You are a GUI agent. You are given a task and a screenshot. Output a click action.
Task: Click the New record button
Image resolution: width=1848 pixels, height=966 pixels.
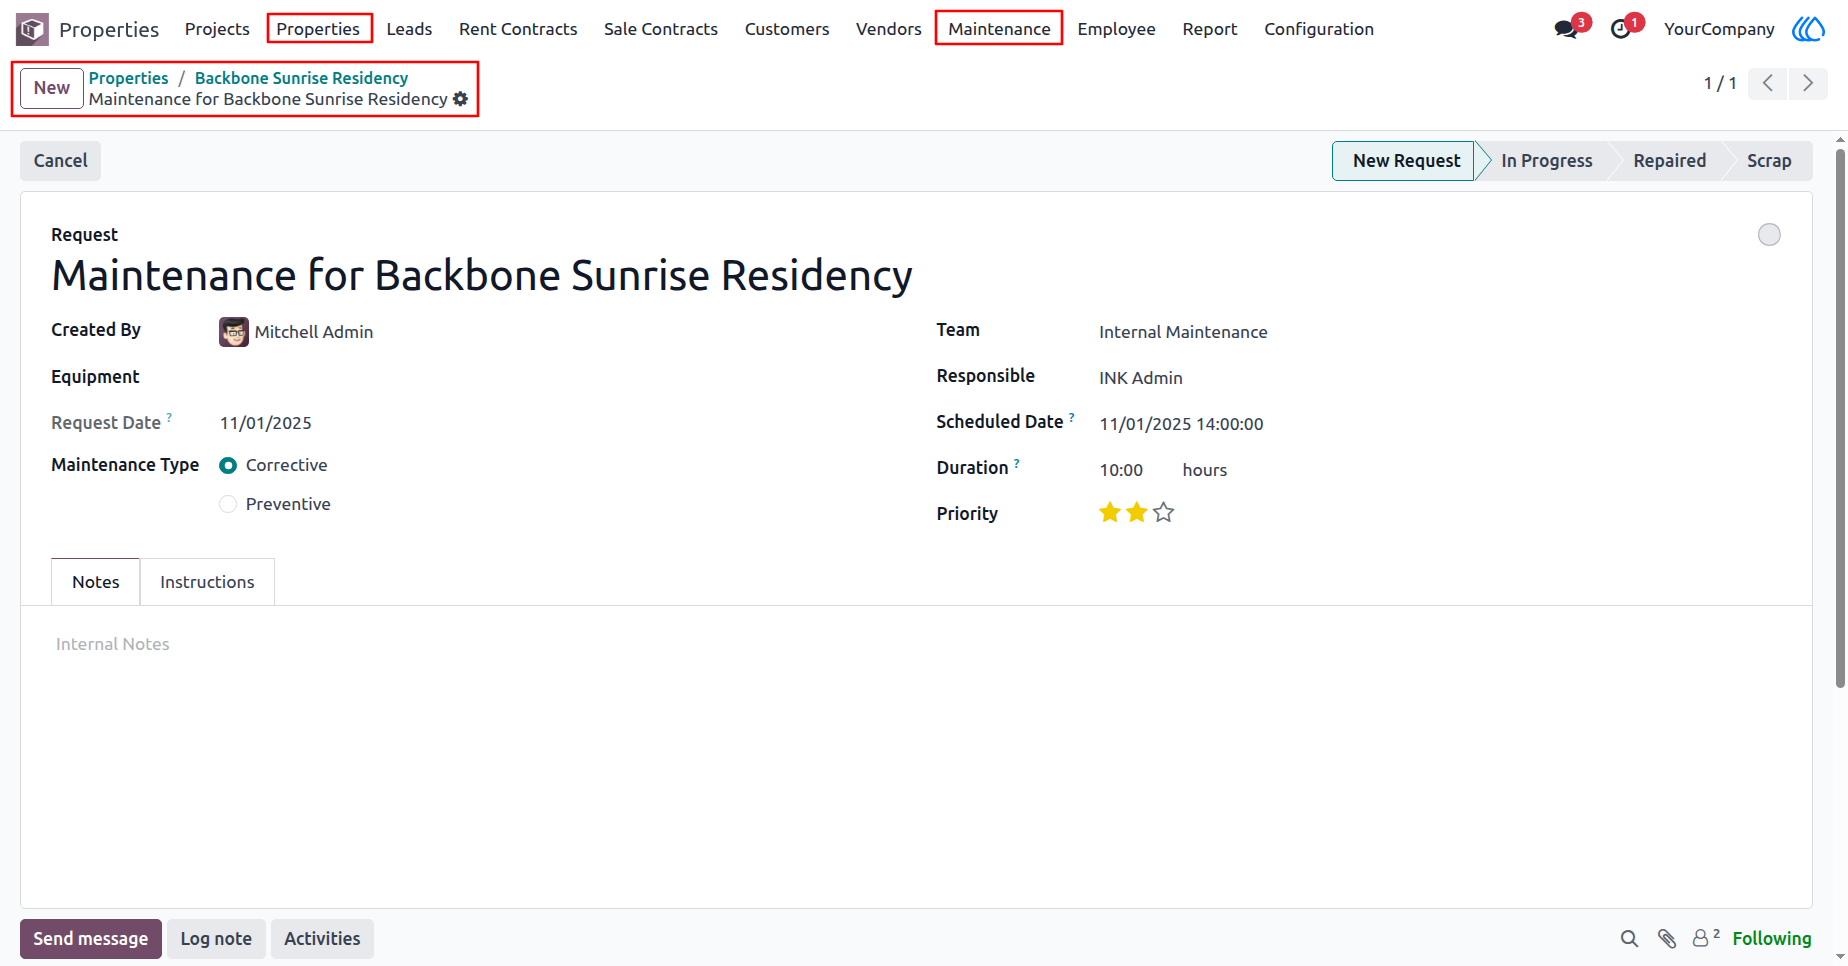click(x=52, y=88)
